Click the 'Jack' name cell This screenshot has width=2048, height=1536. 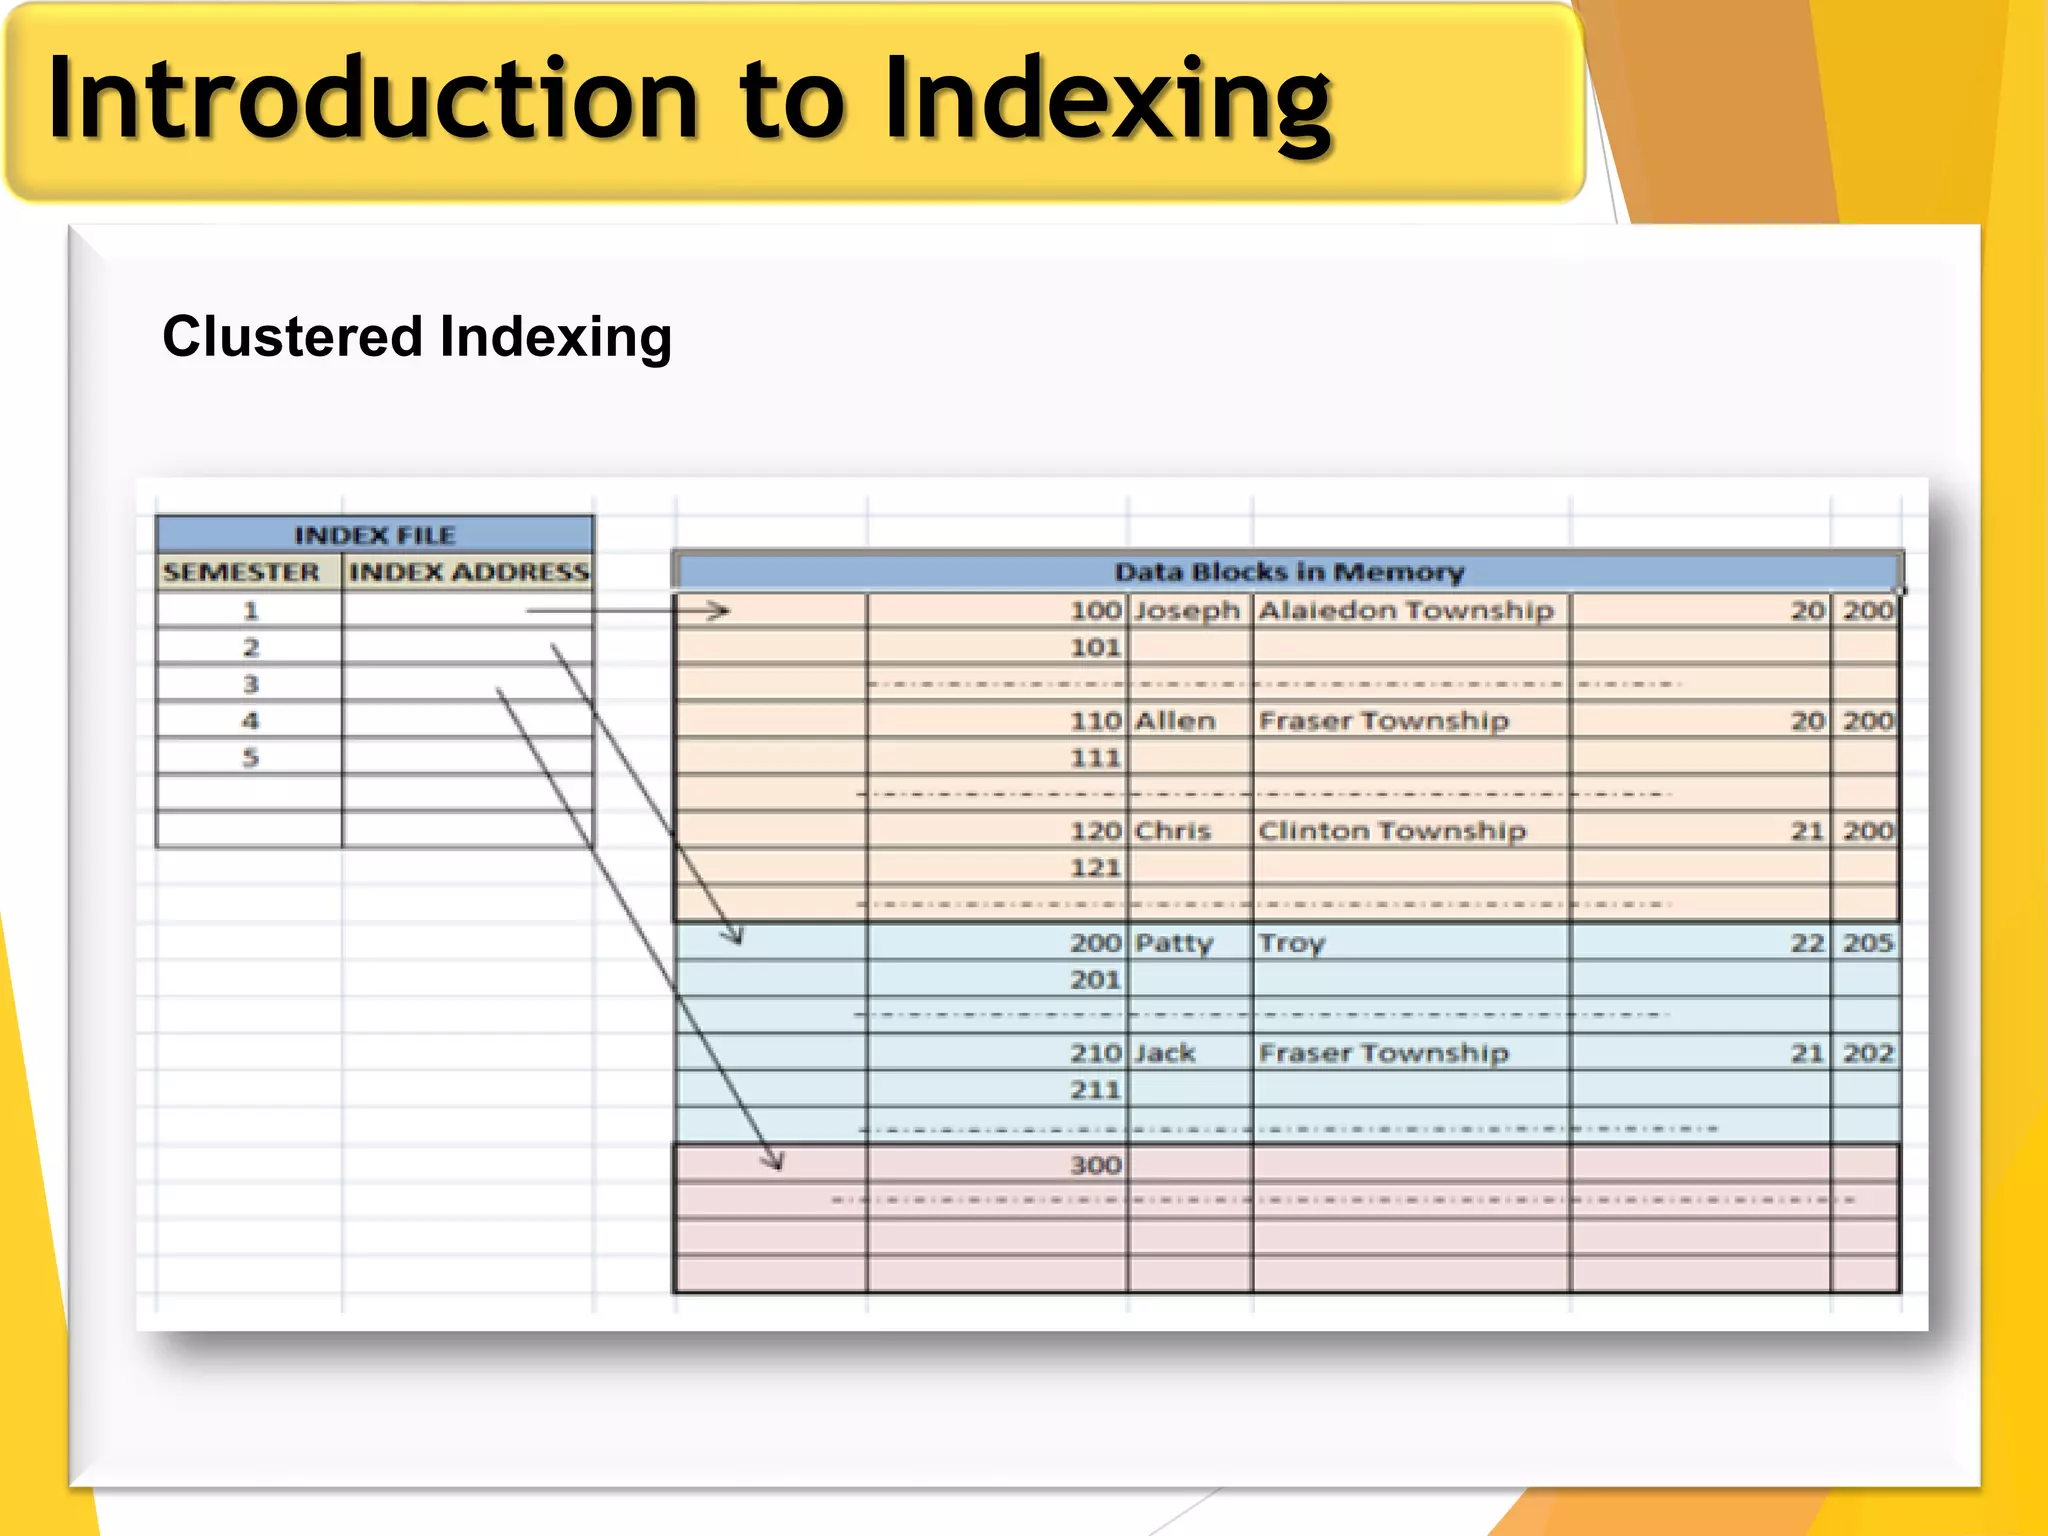(x=1190, y=1053)
